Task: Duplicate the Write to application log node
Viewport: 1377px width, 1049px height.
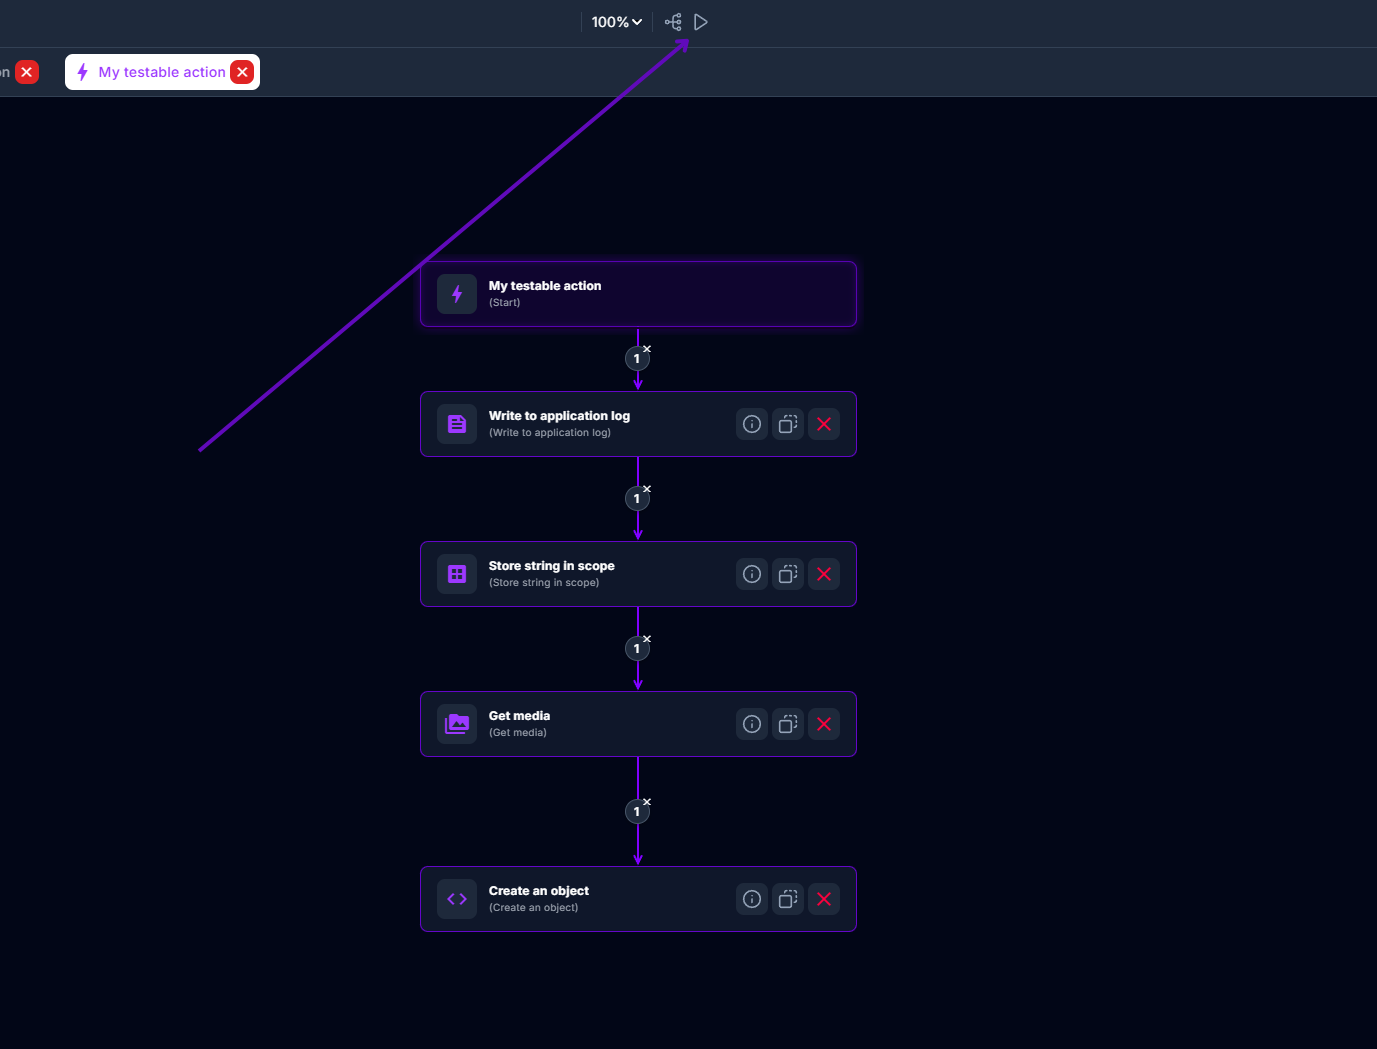Action: coord(788,424)
